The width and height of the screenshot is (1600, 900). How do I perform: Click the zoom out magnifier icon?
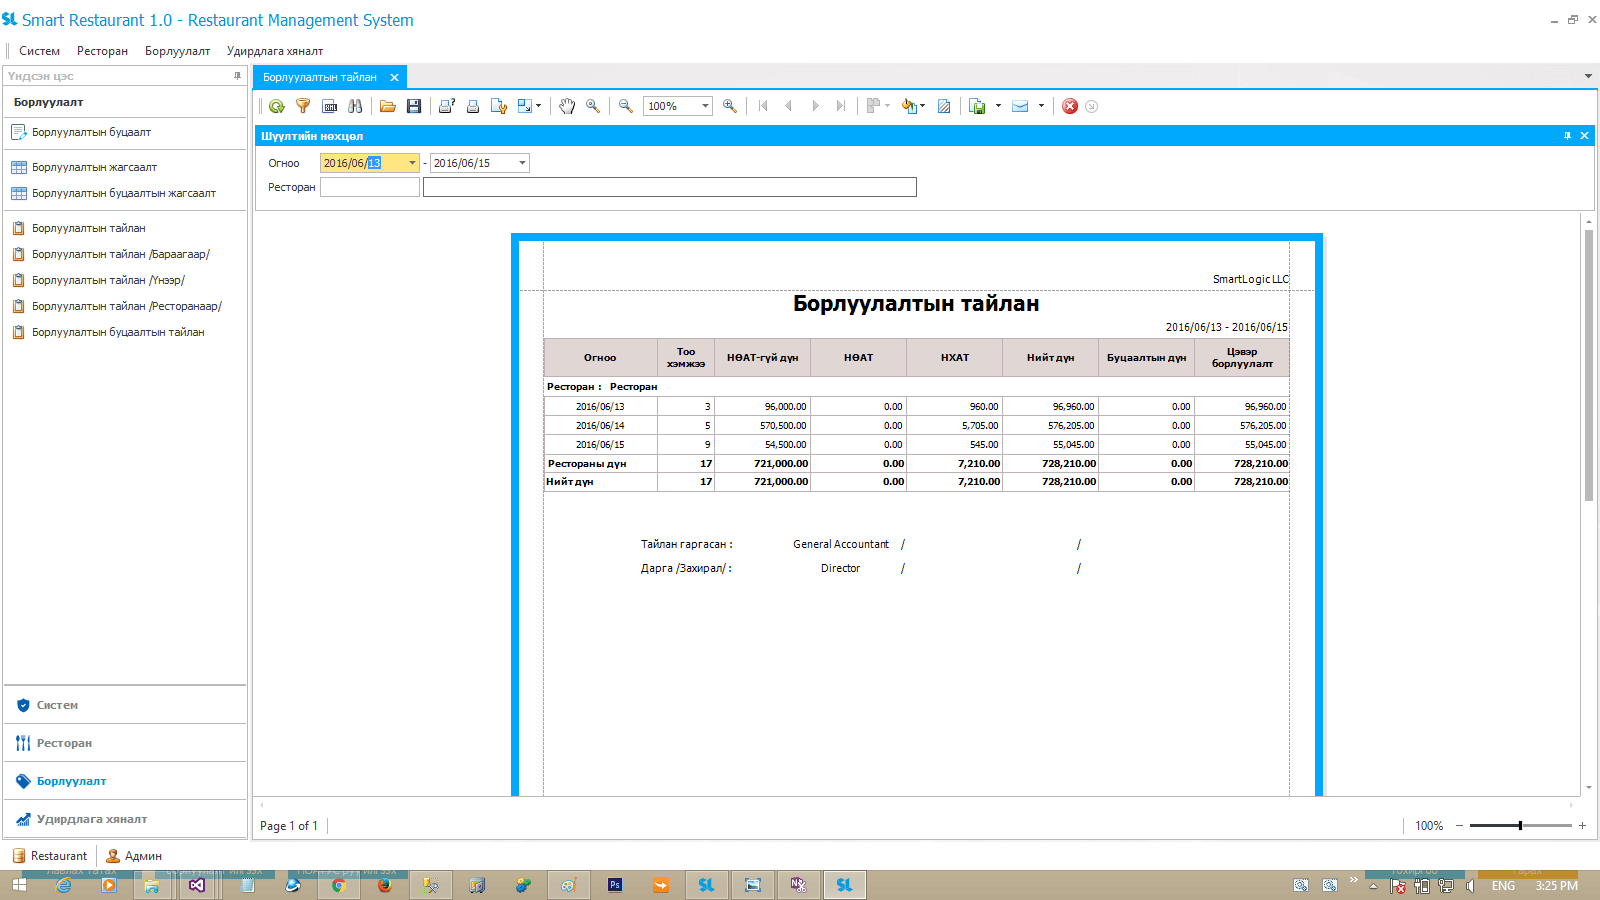coord(626,106)
